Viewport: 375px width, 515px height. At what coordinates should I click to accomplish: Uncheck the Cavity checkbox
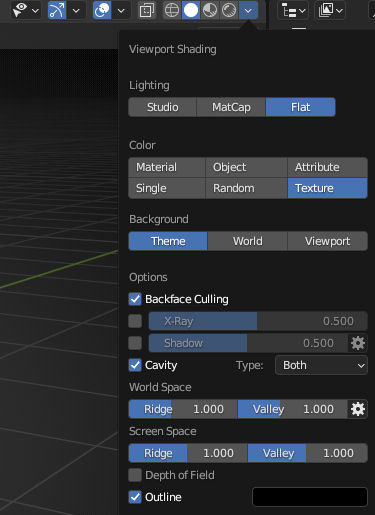pos(135,365)
